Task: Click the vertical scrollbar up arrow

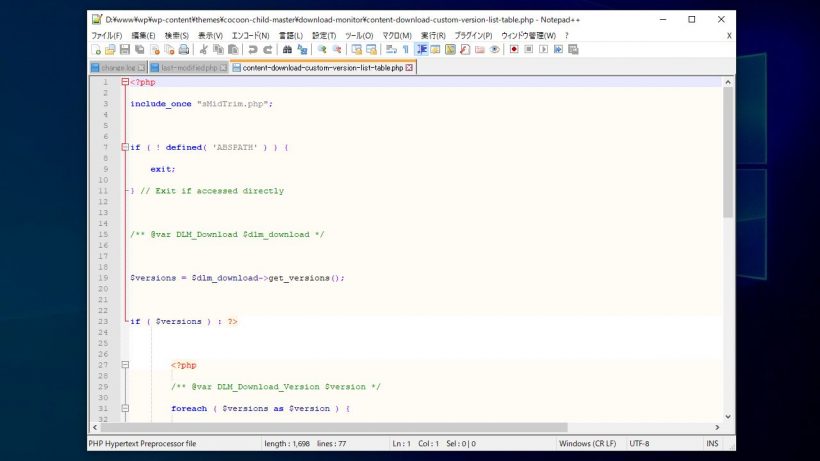Action: pos(728,83)
